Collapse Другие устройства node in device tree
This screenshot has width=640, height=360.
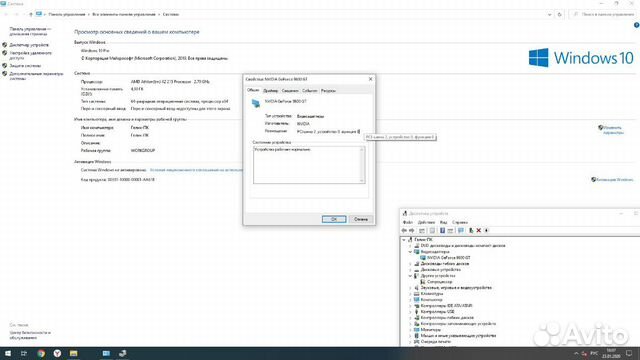(410, 276)
